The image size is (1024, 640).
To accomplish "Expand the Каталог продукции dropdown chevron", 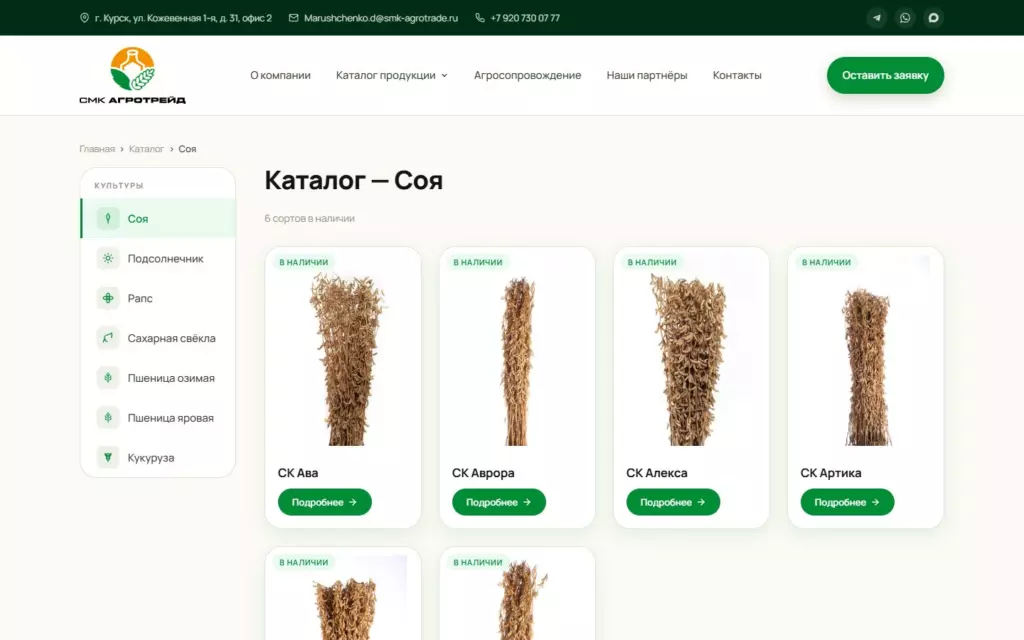I will pos(445,76).
